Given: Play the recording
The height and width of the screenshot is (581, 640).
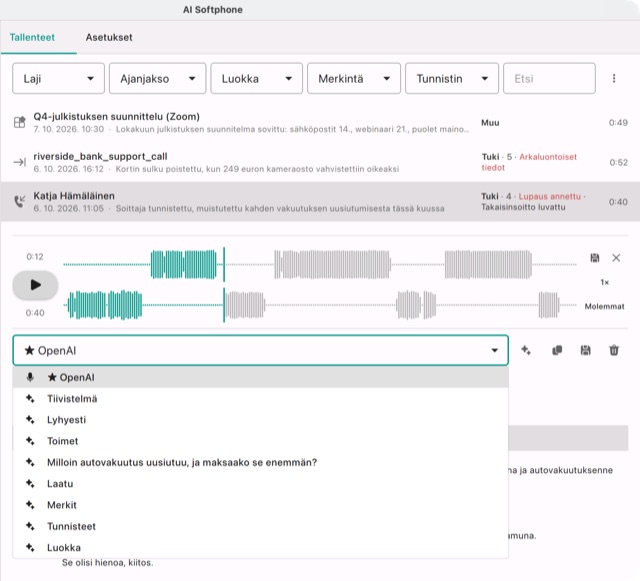Looking at the screenshot, I should tap(35, 285).
